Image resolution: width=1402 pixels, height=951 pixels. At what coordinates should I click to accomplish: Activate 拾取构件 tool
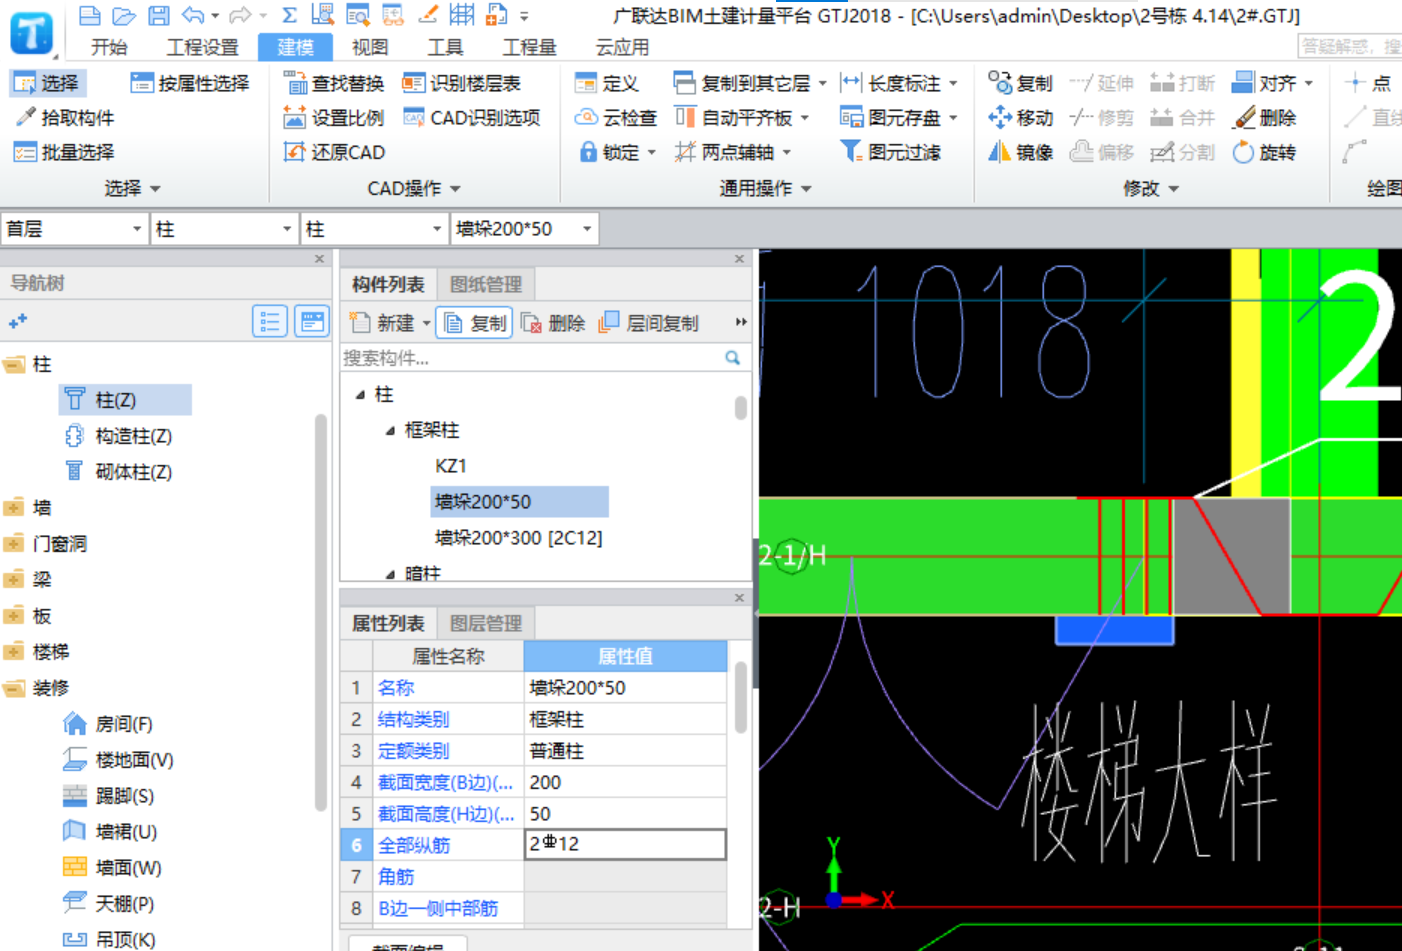(64, 118)
